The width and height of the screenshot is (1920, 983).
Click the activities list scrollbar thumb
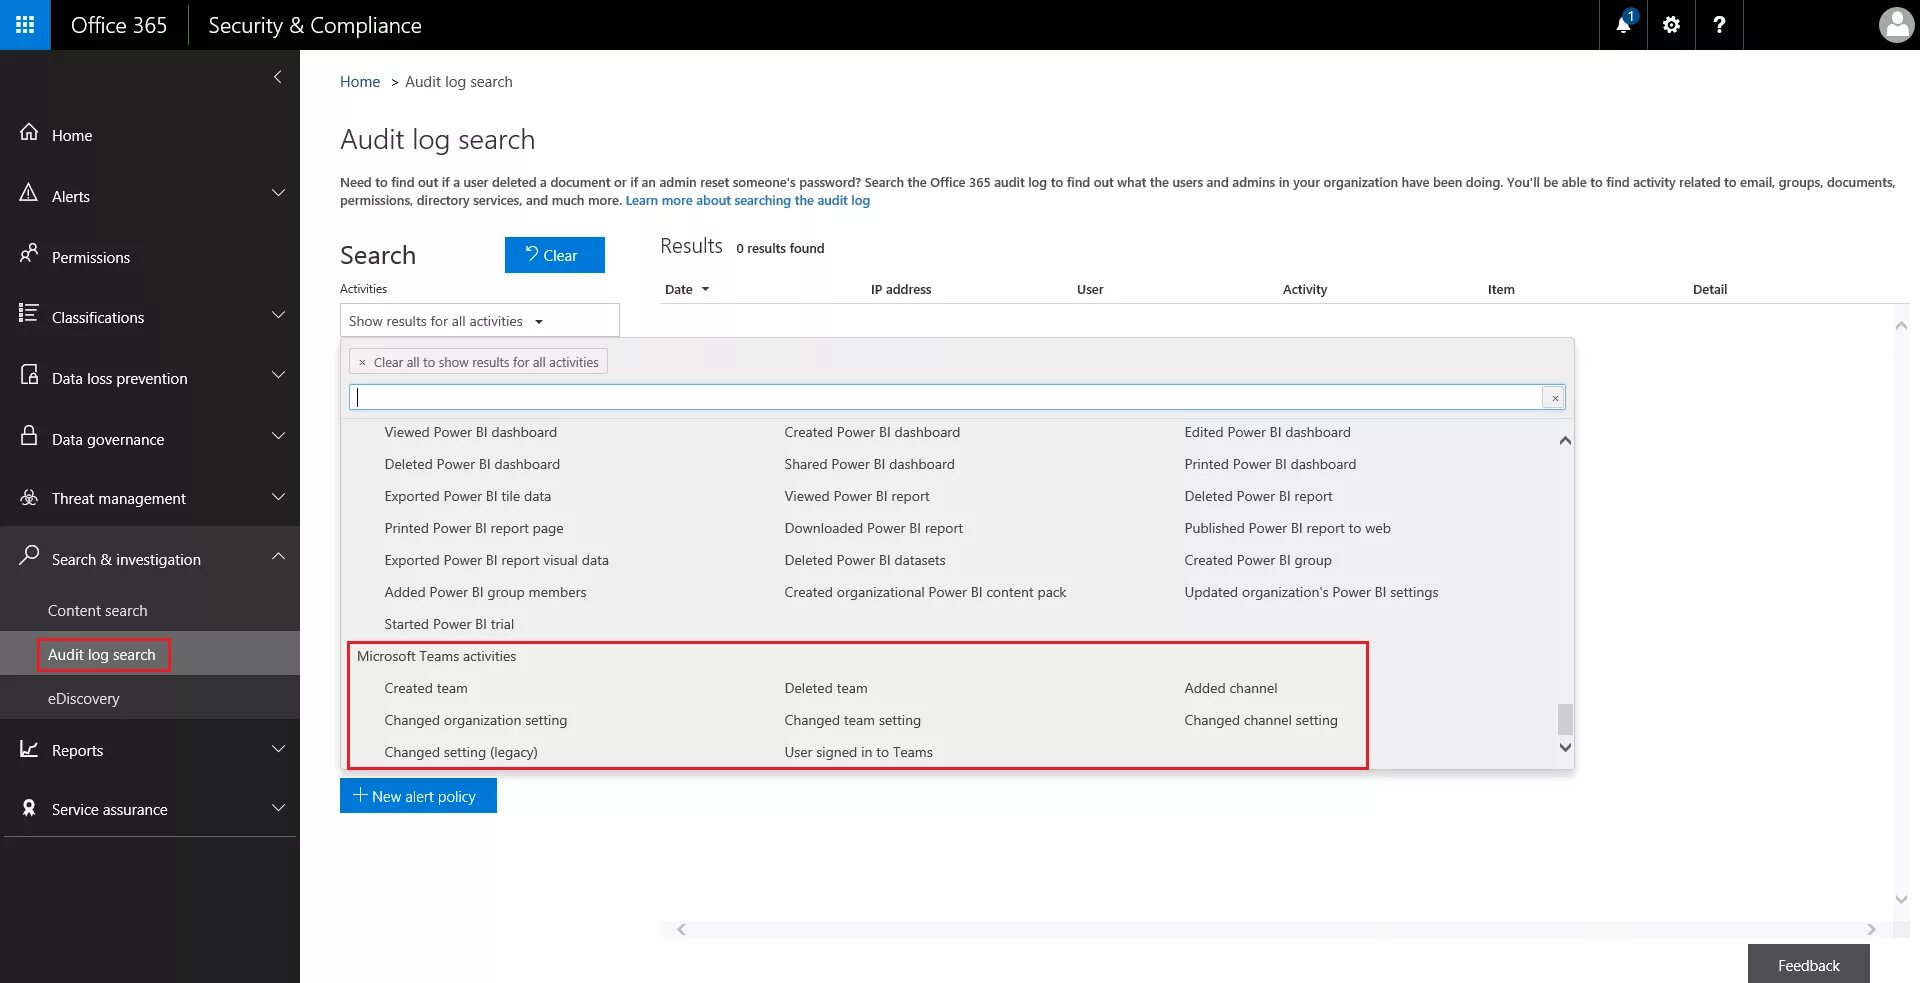tap(1565, 719)
